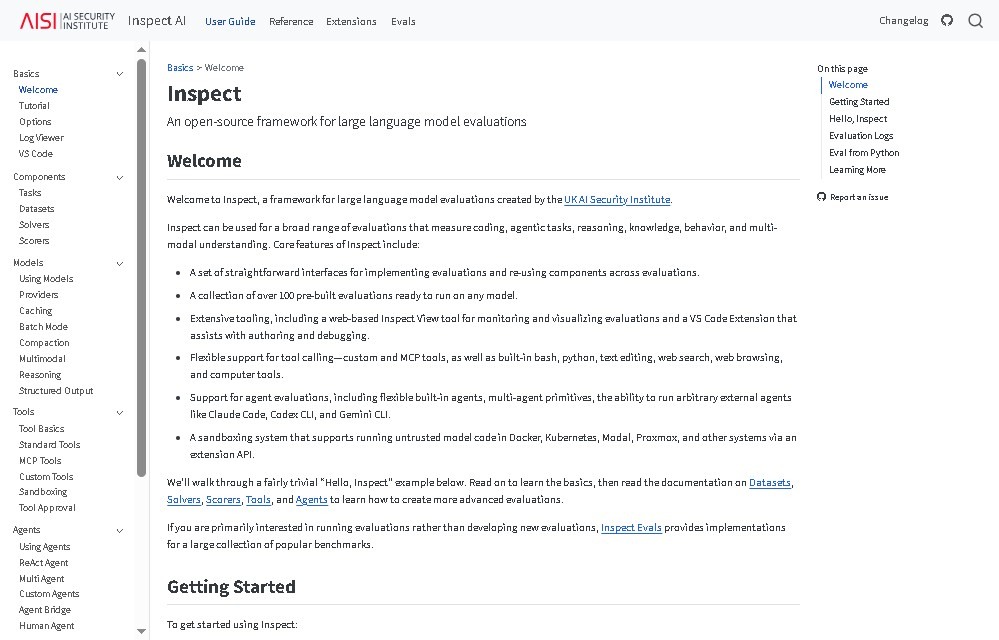Click the AISI AI Security Institute logo
Viewport: 999px width, 640px height.
[x=67, y=20]
